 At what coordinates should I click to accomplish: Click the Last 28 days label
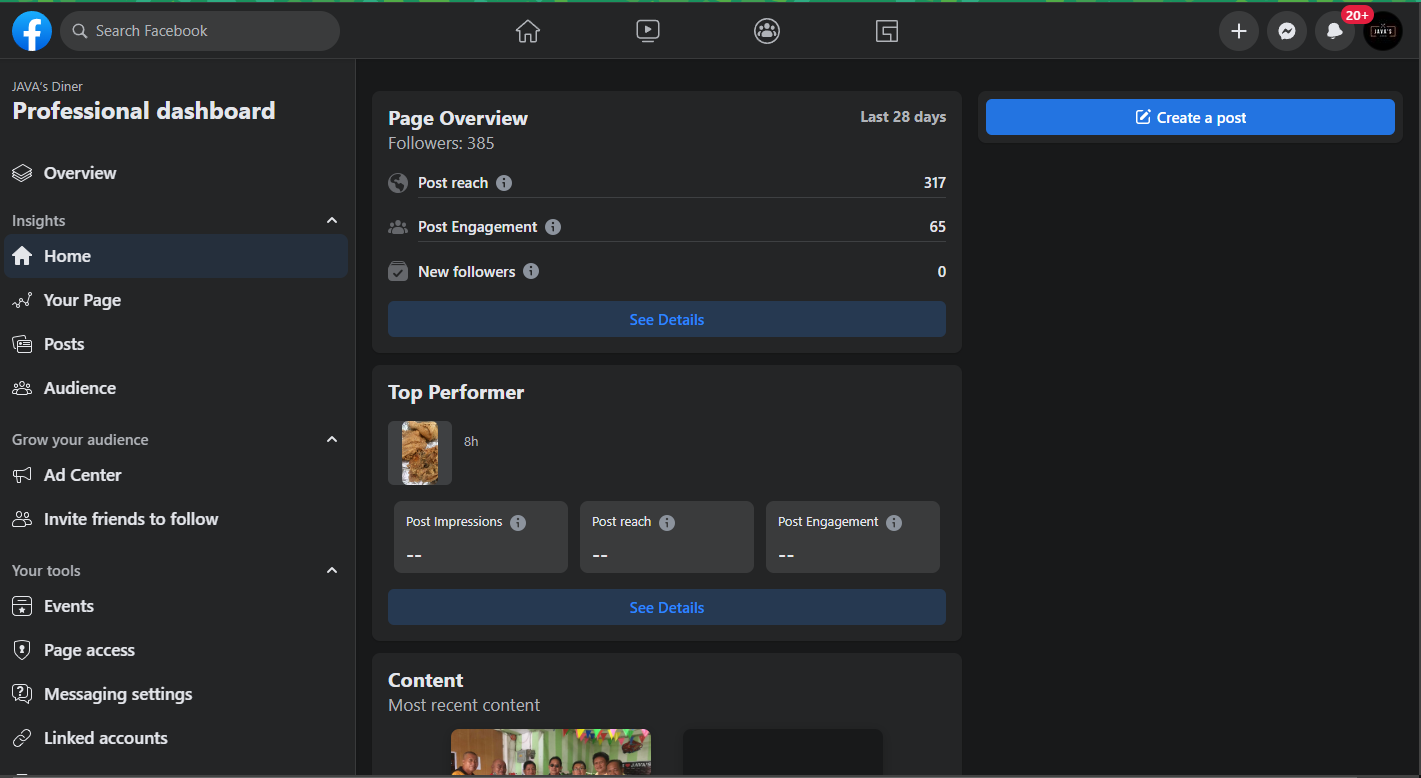pyautogui.click(x=903, y=117)
